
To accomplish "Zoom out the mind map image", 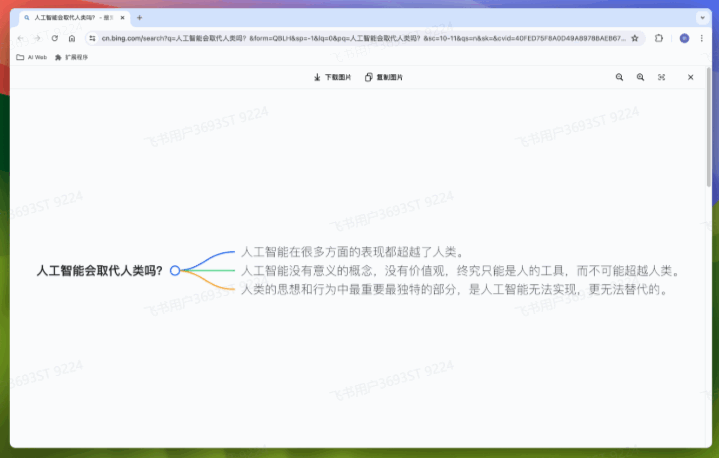I will [619, 77].
